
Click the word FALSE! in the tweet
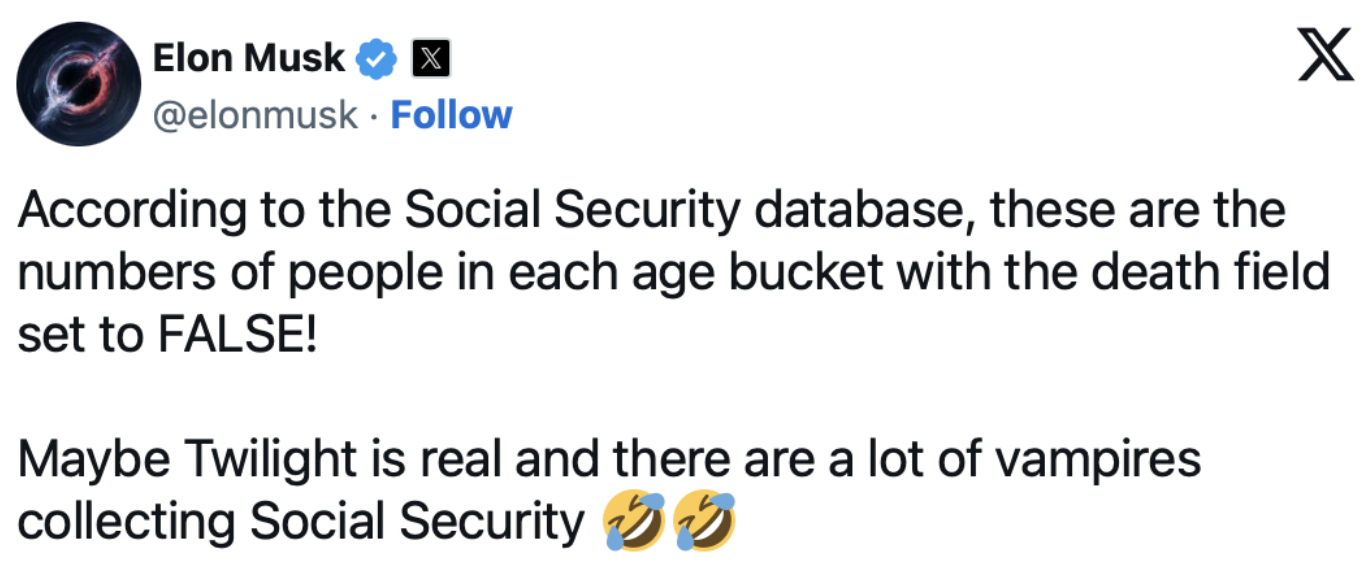236,335
